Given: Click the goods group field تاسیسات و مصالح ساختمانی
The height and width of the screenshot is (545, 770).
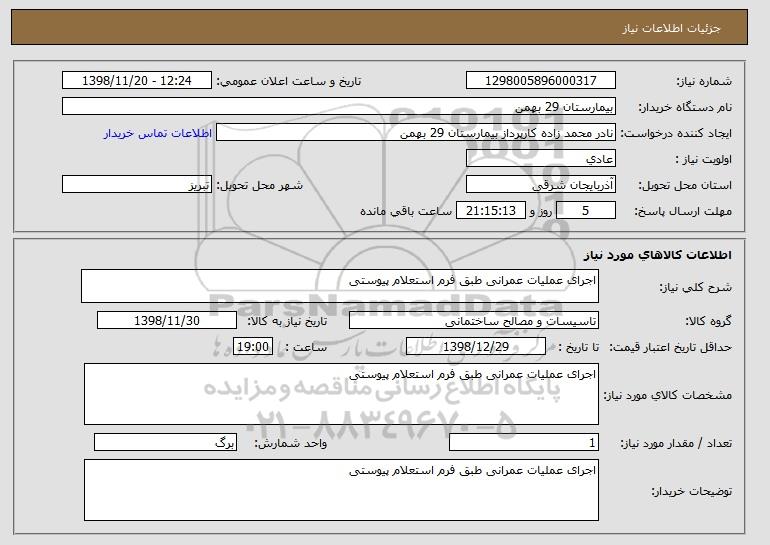Looking at the screenshot, I should pyautogui.click(x=474, y=321).
